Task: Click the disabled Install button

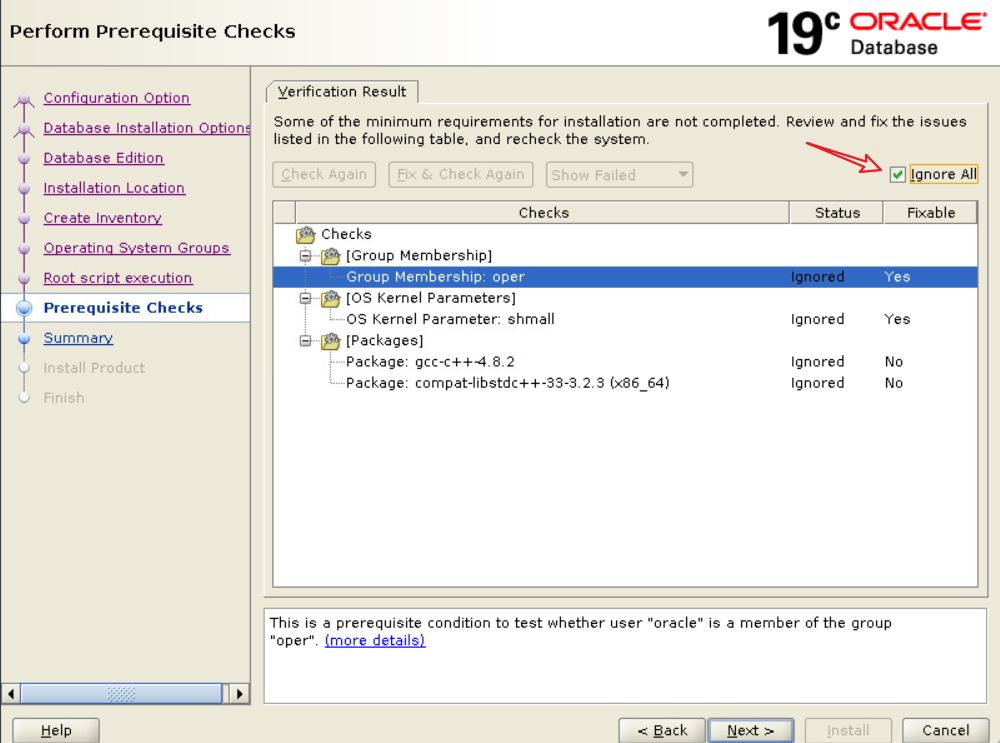Action: (x=848, y=730)
